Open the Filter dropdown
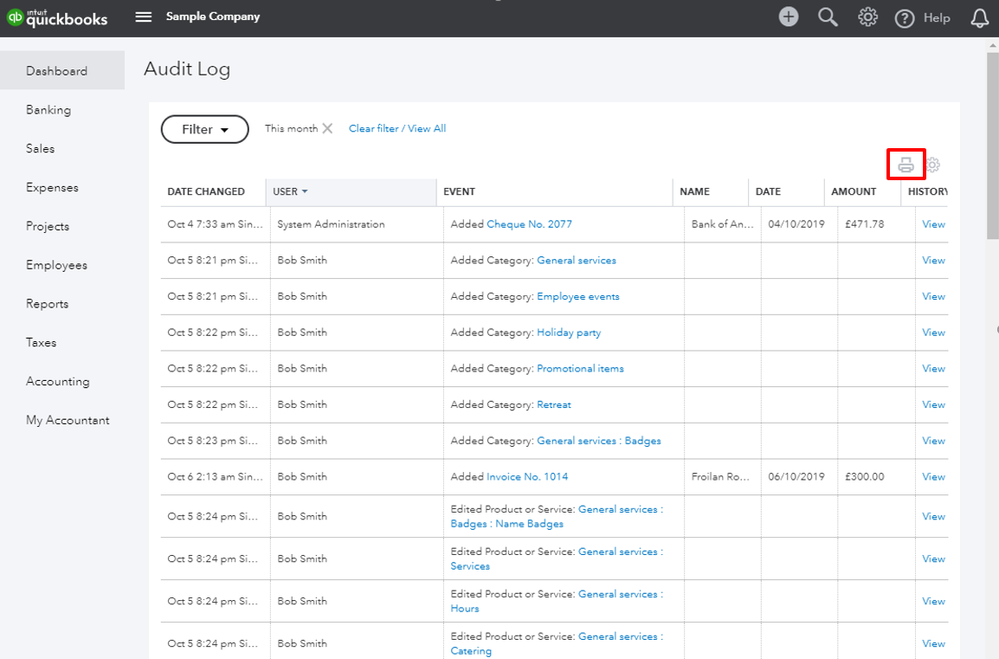The width and height of the screenshot is (999, 659). [x=205, y=129]
